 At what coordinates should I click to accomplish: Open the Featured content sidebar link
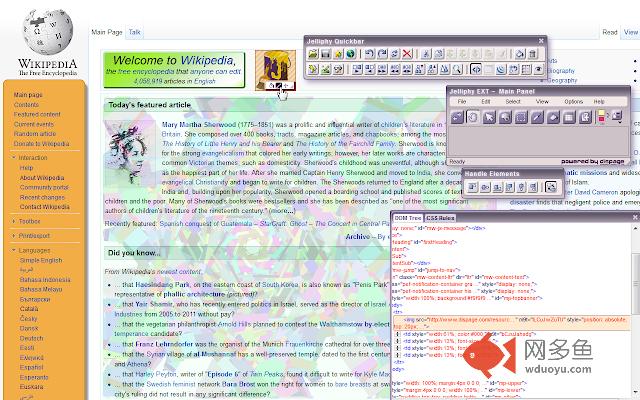pos(37,114)
